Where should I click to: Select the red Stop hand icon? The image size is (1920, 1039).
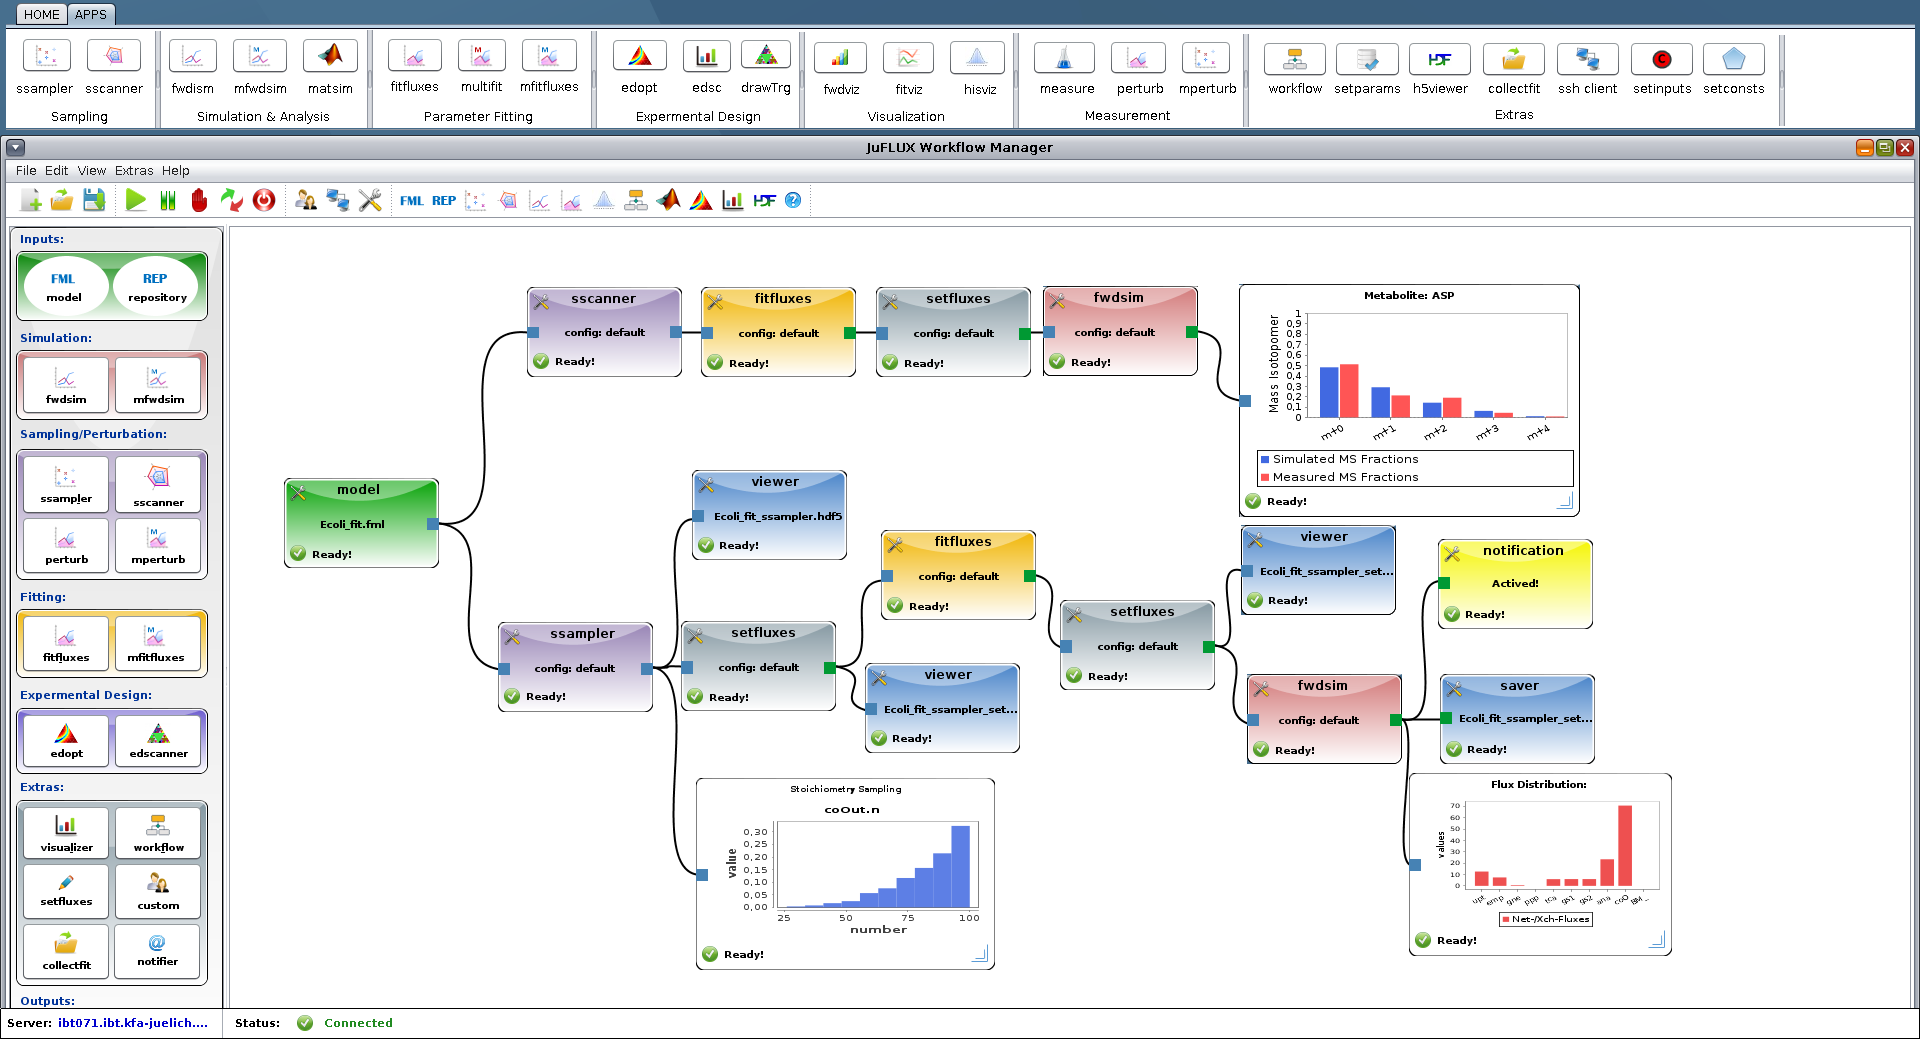[x=199, y=200]
